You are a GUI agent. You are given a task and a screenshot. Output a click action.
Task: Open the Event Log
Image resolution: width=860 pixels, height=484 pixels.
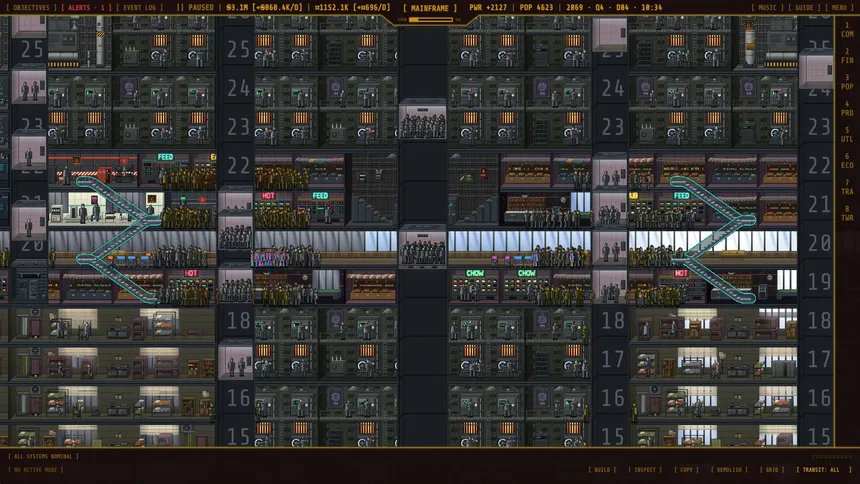pyautogui.click(x=139, y=8)
